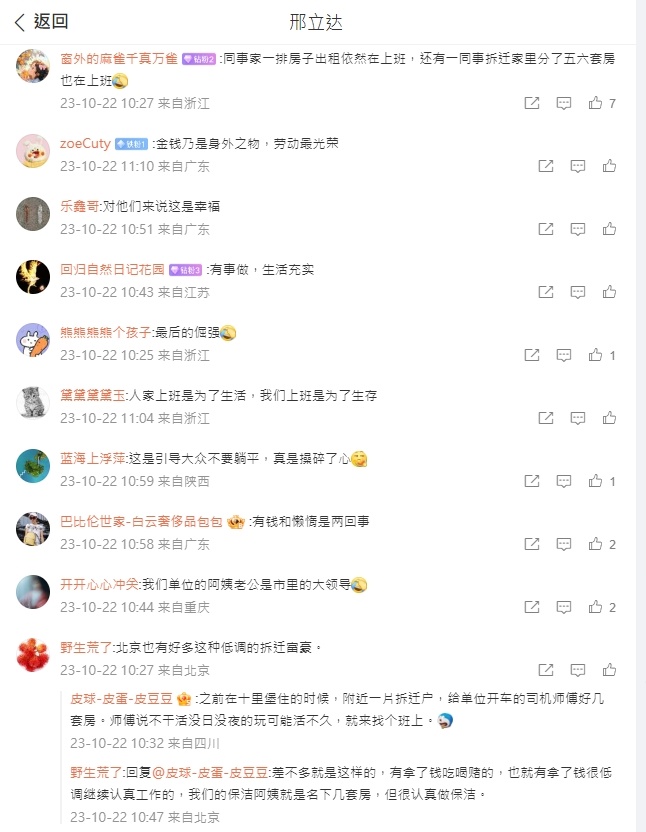Thumbs-up 蓝海上浮萍's comment

pyautogui.click(x=596, y=481)
